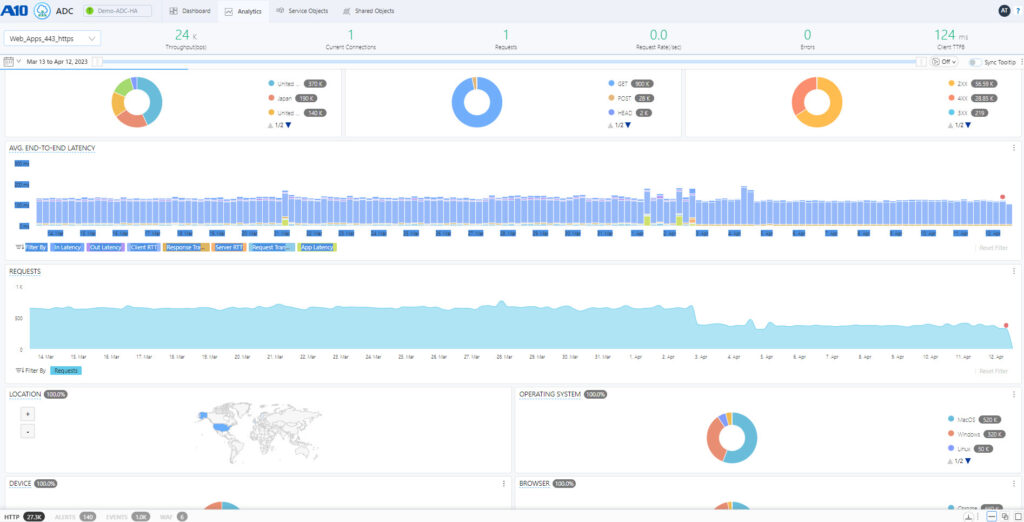
Task: Open the Browser panel options menu
Action: 1014,483
